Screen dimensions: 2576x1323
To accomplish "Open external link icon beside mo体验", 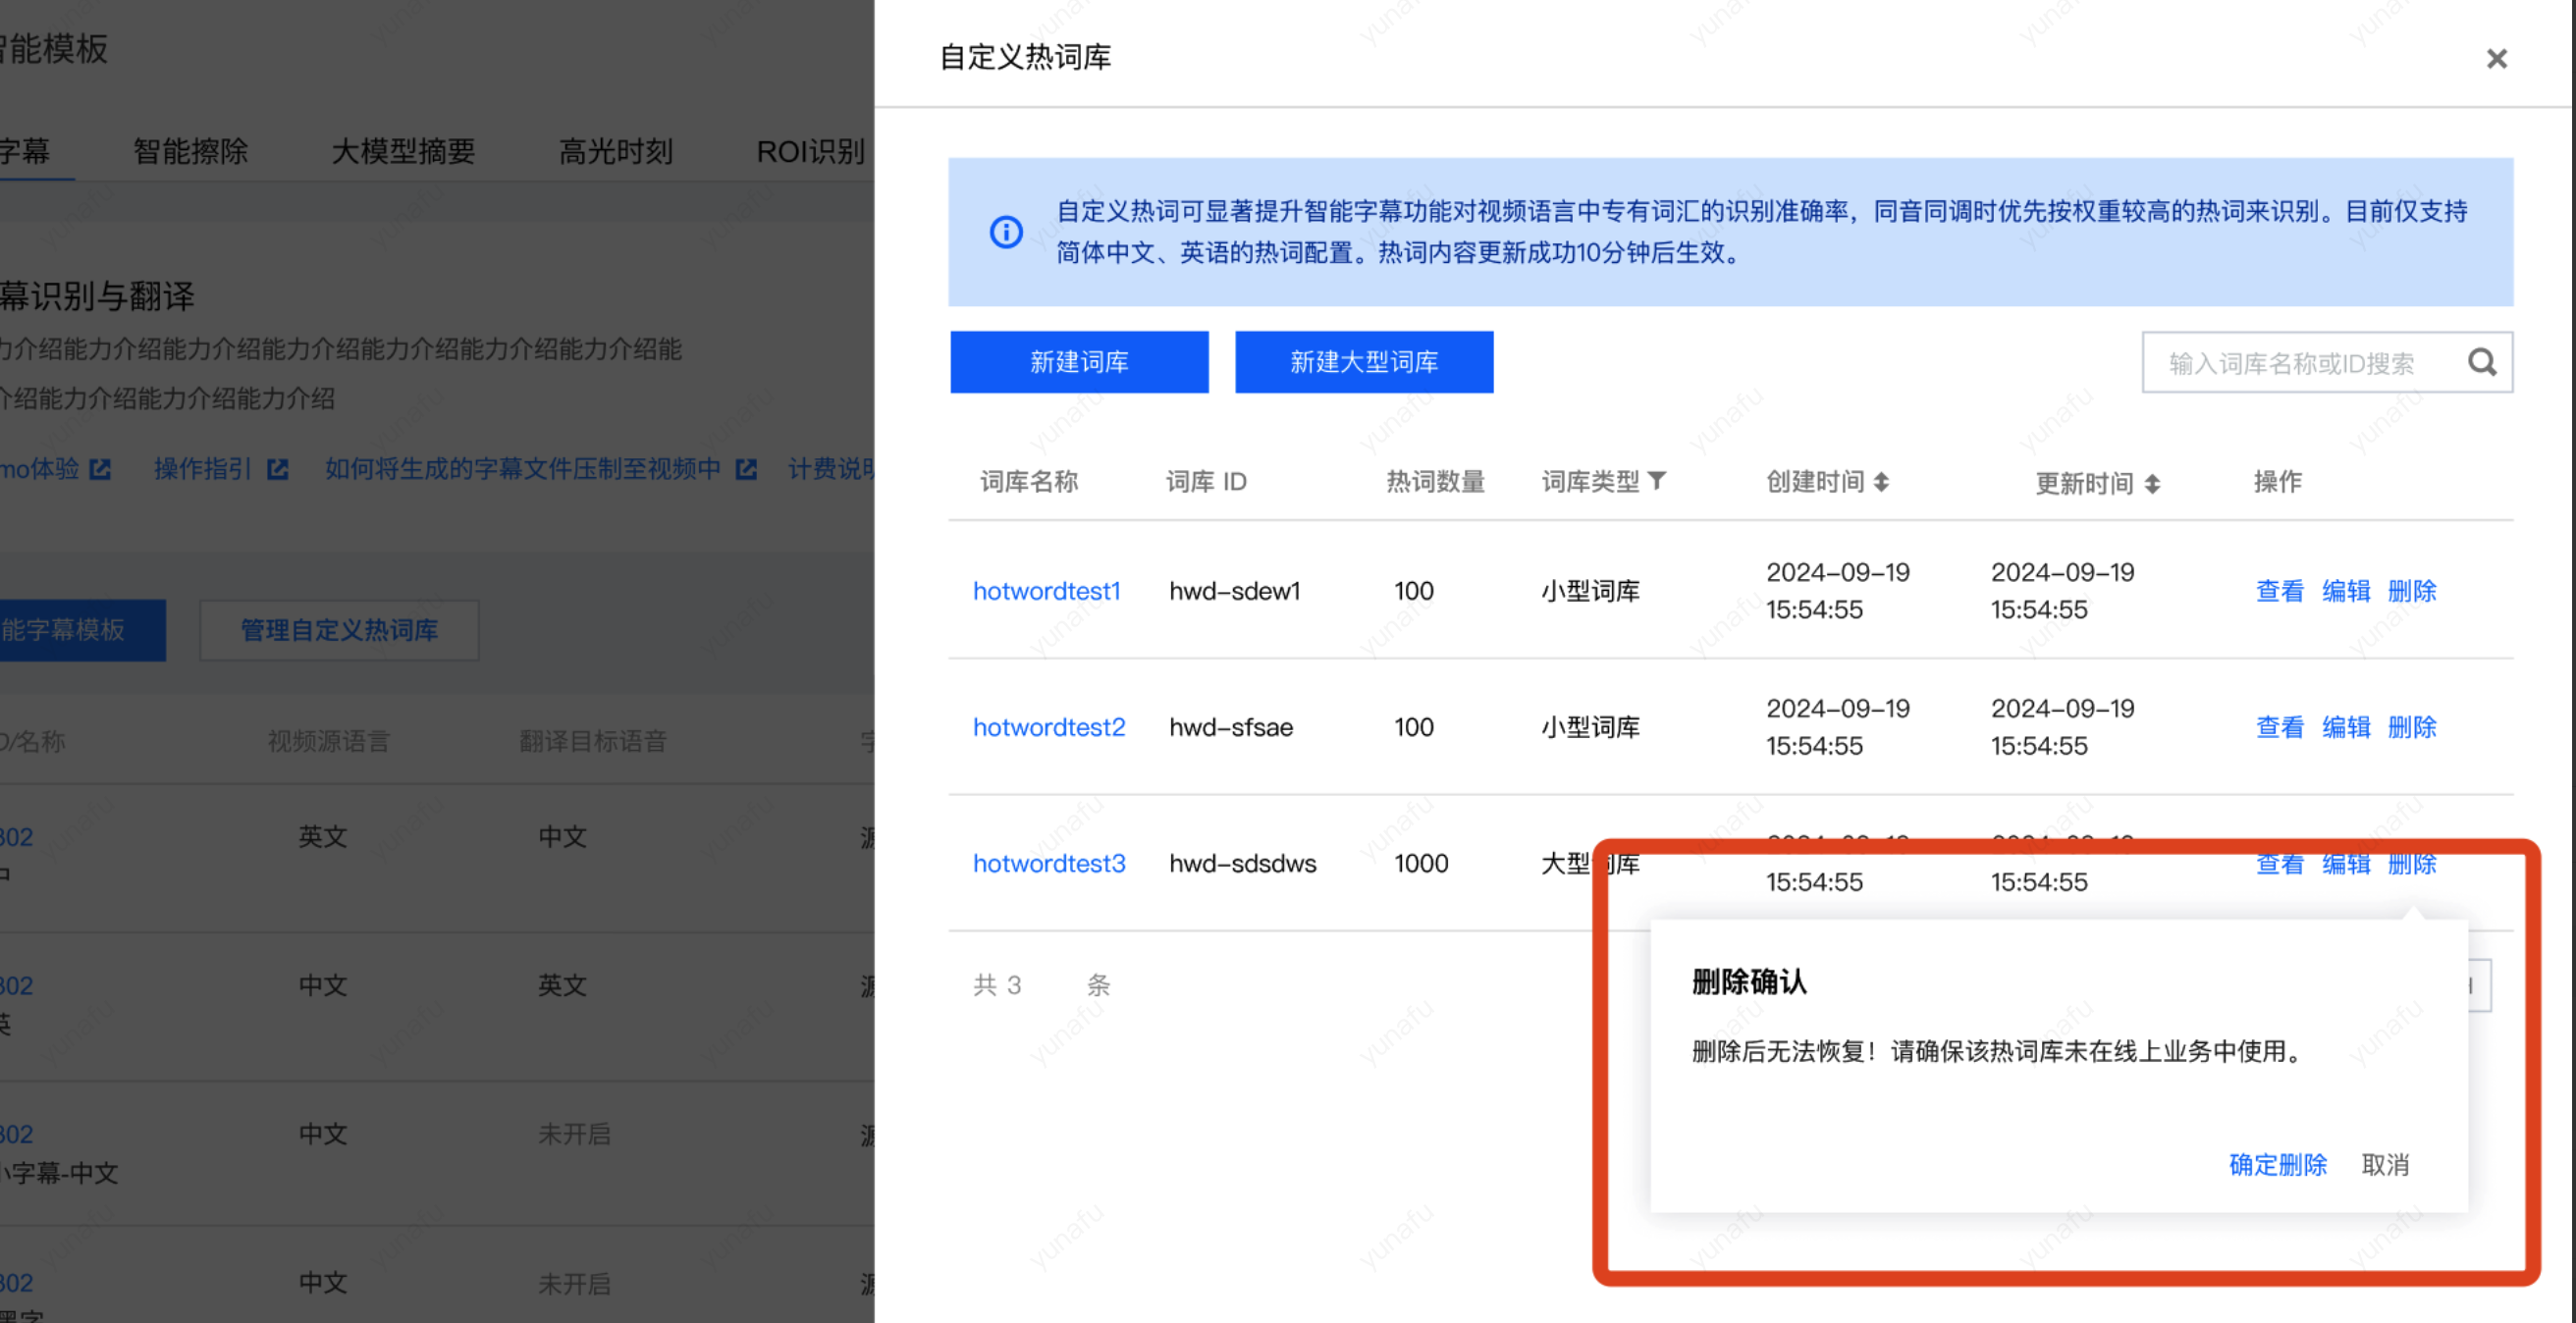I will click(x=100, y=469).
